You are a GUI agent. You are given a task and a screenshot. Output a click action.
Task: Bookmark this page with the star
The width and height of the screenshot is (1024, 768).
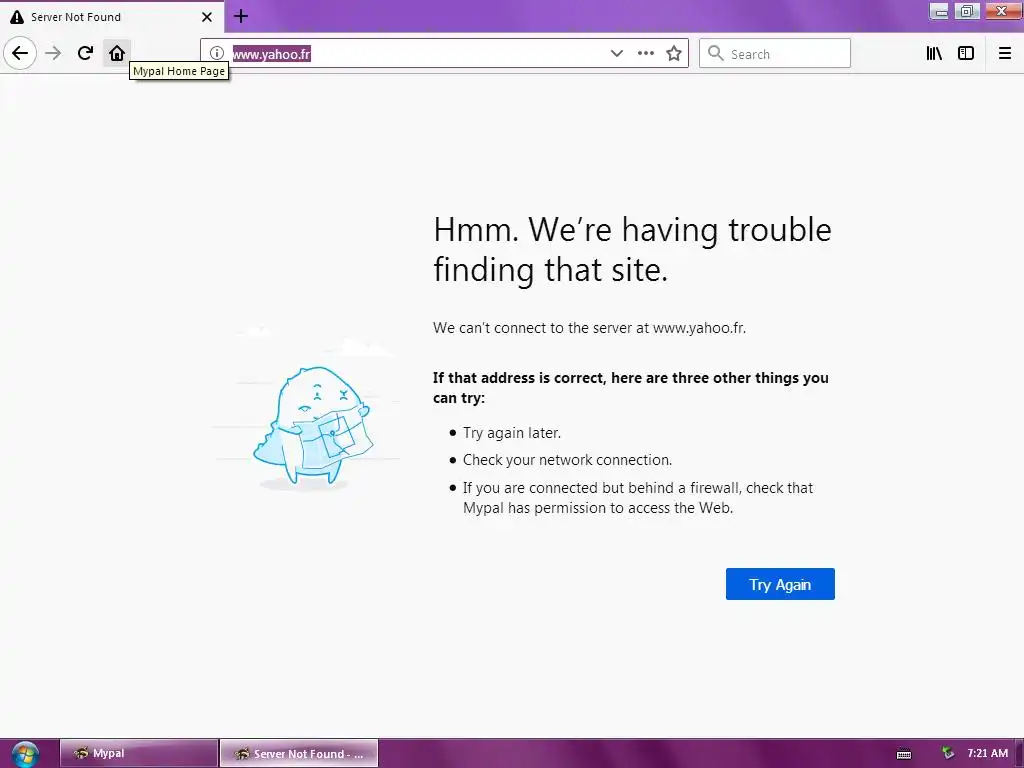click(x=674, y=54)
